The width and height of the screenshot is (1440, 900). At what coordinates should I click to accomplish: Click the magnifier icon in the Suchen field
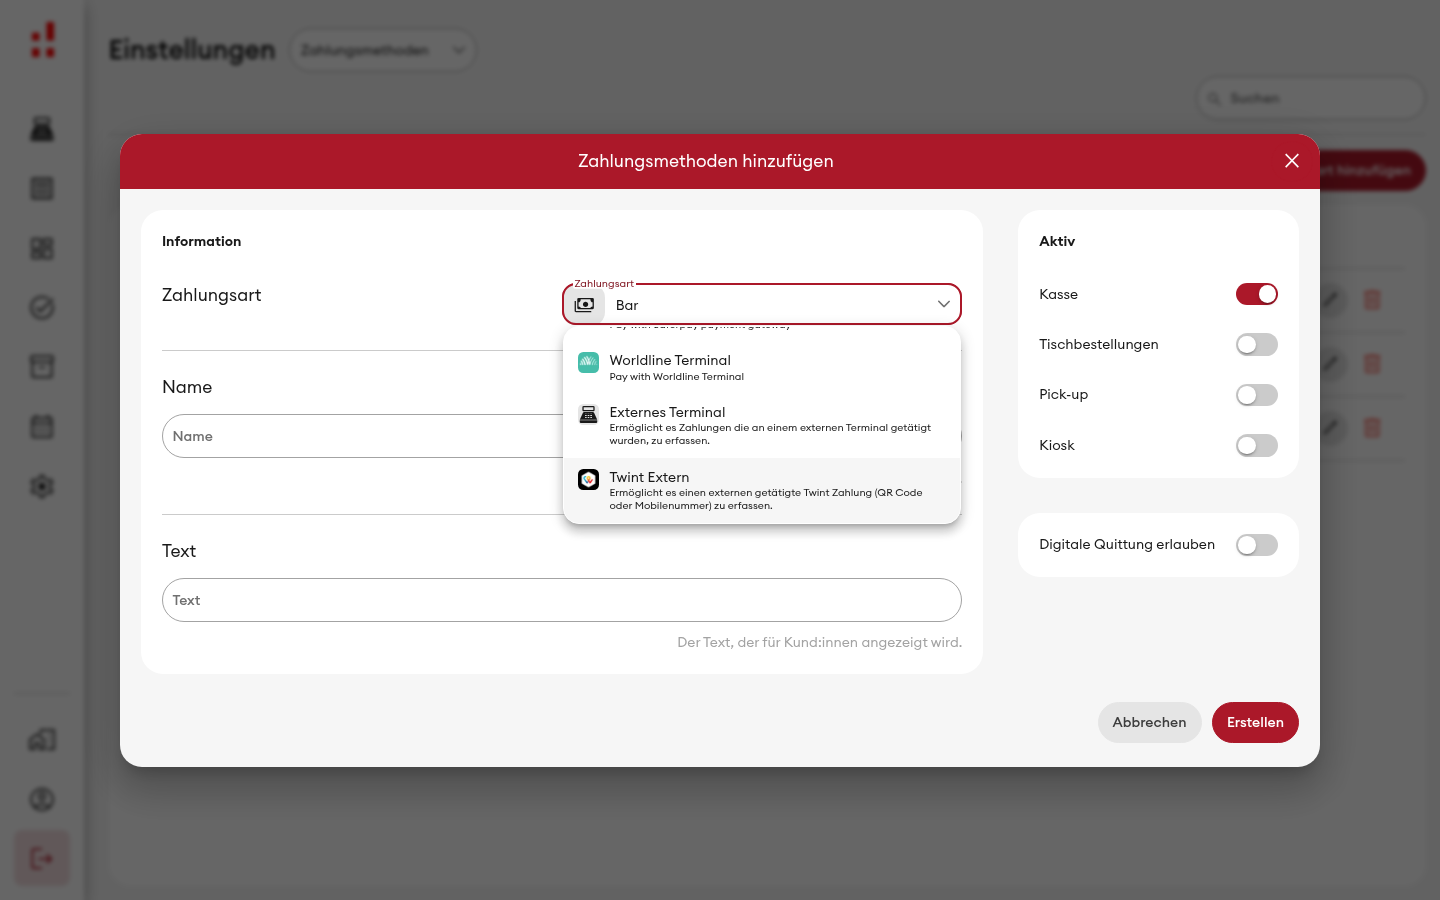tap(1214, 98)
